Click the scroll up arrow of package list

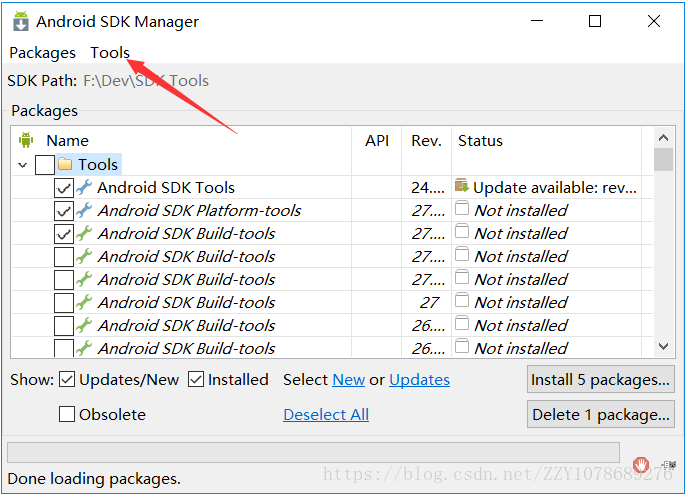click(663, 138)
